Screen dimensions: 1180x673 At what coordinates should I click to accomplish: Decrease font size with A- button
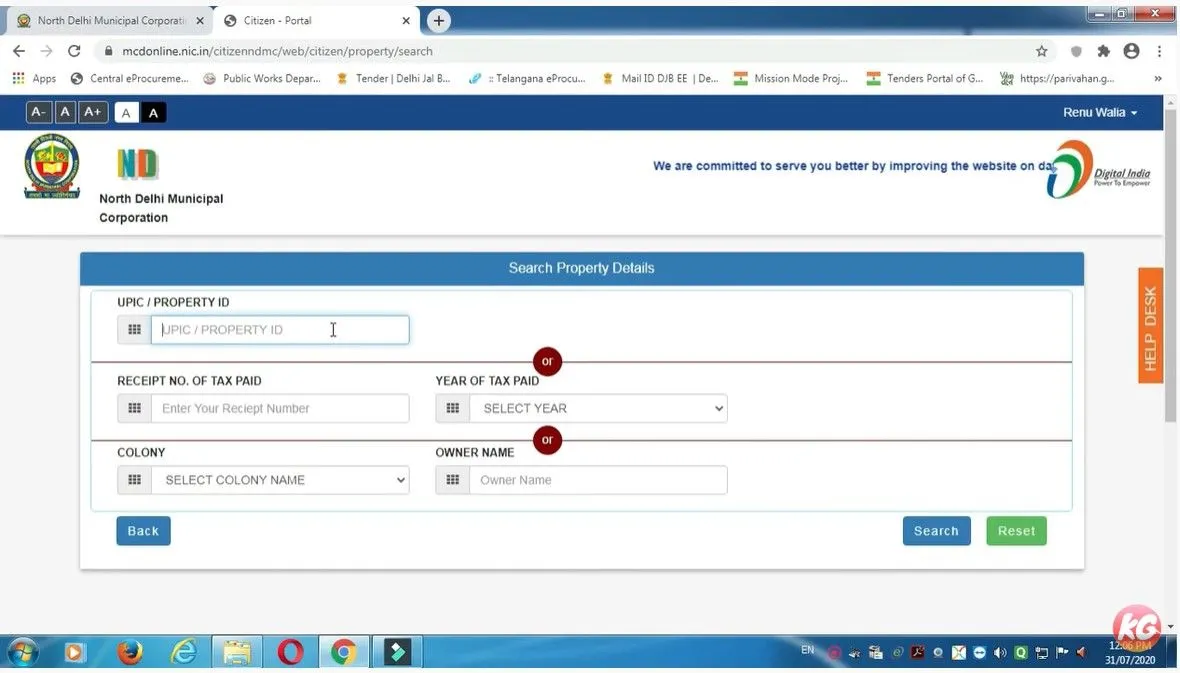38,112
